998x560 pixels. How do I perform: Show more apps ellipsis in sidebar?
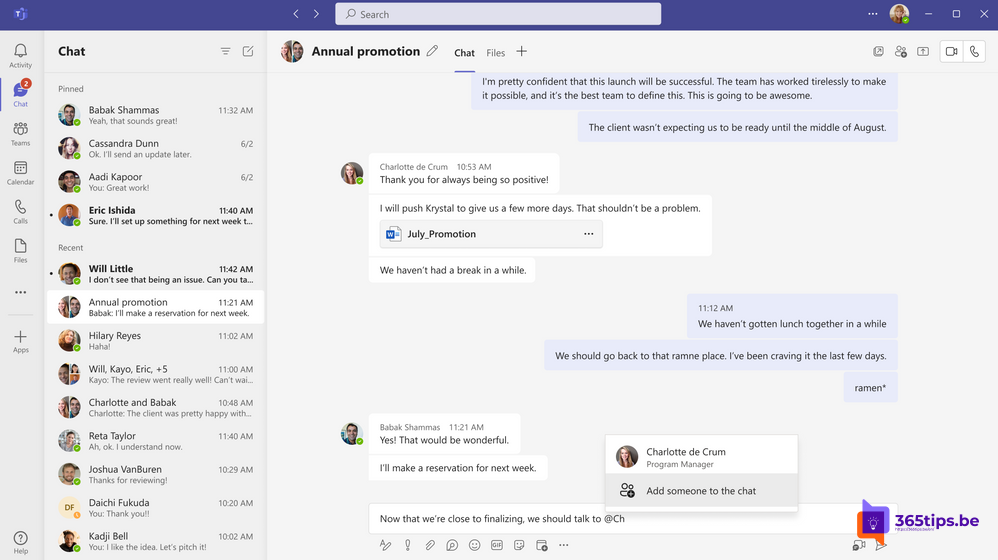20,292
